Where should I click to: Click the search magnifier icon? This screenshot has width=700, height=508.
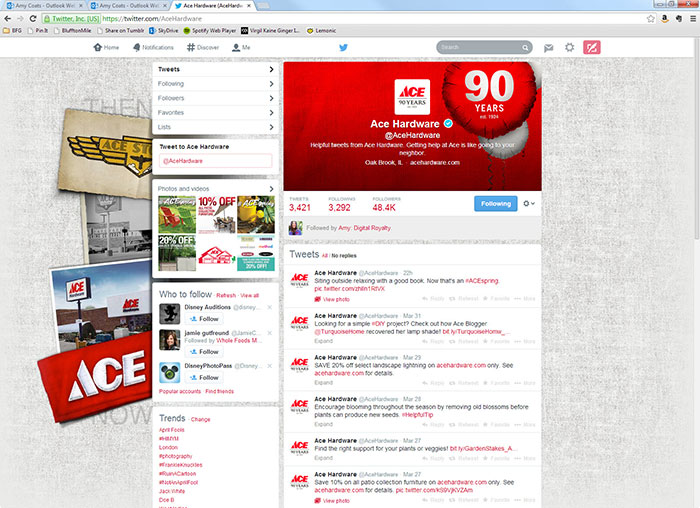point(525,47)
